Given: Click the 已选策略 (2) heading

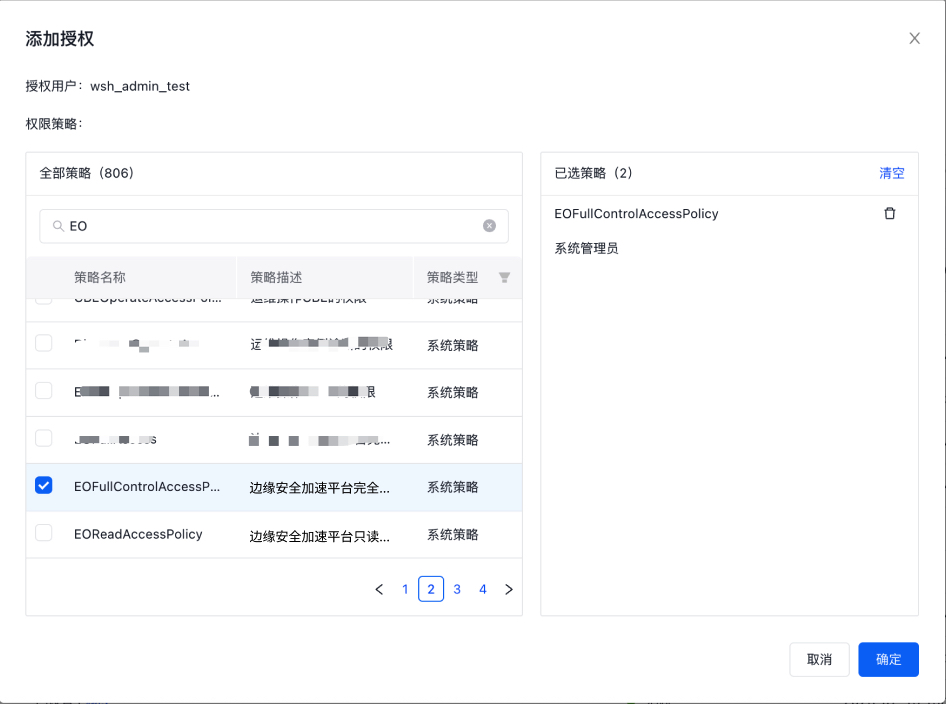Looking at the screenshot, I should (x=593, y=173).
